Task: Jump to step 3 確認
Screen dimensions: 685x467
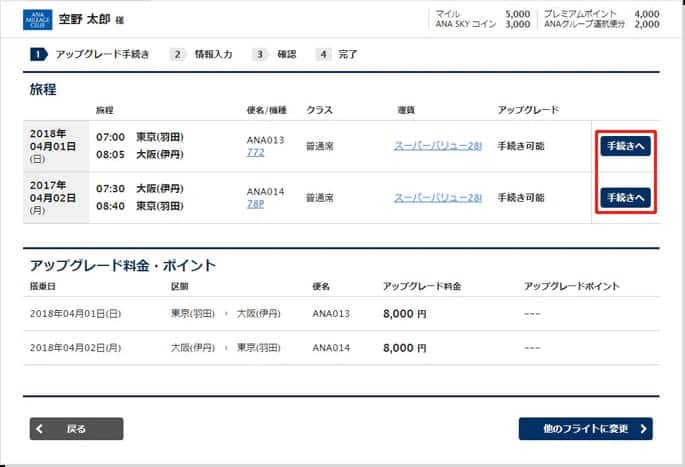Action: point(275,54)
